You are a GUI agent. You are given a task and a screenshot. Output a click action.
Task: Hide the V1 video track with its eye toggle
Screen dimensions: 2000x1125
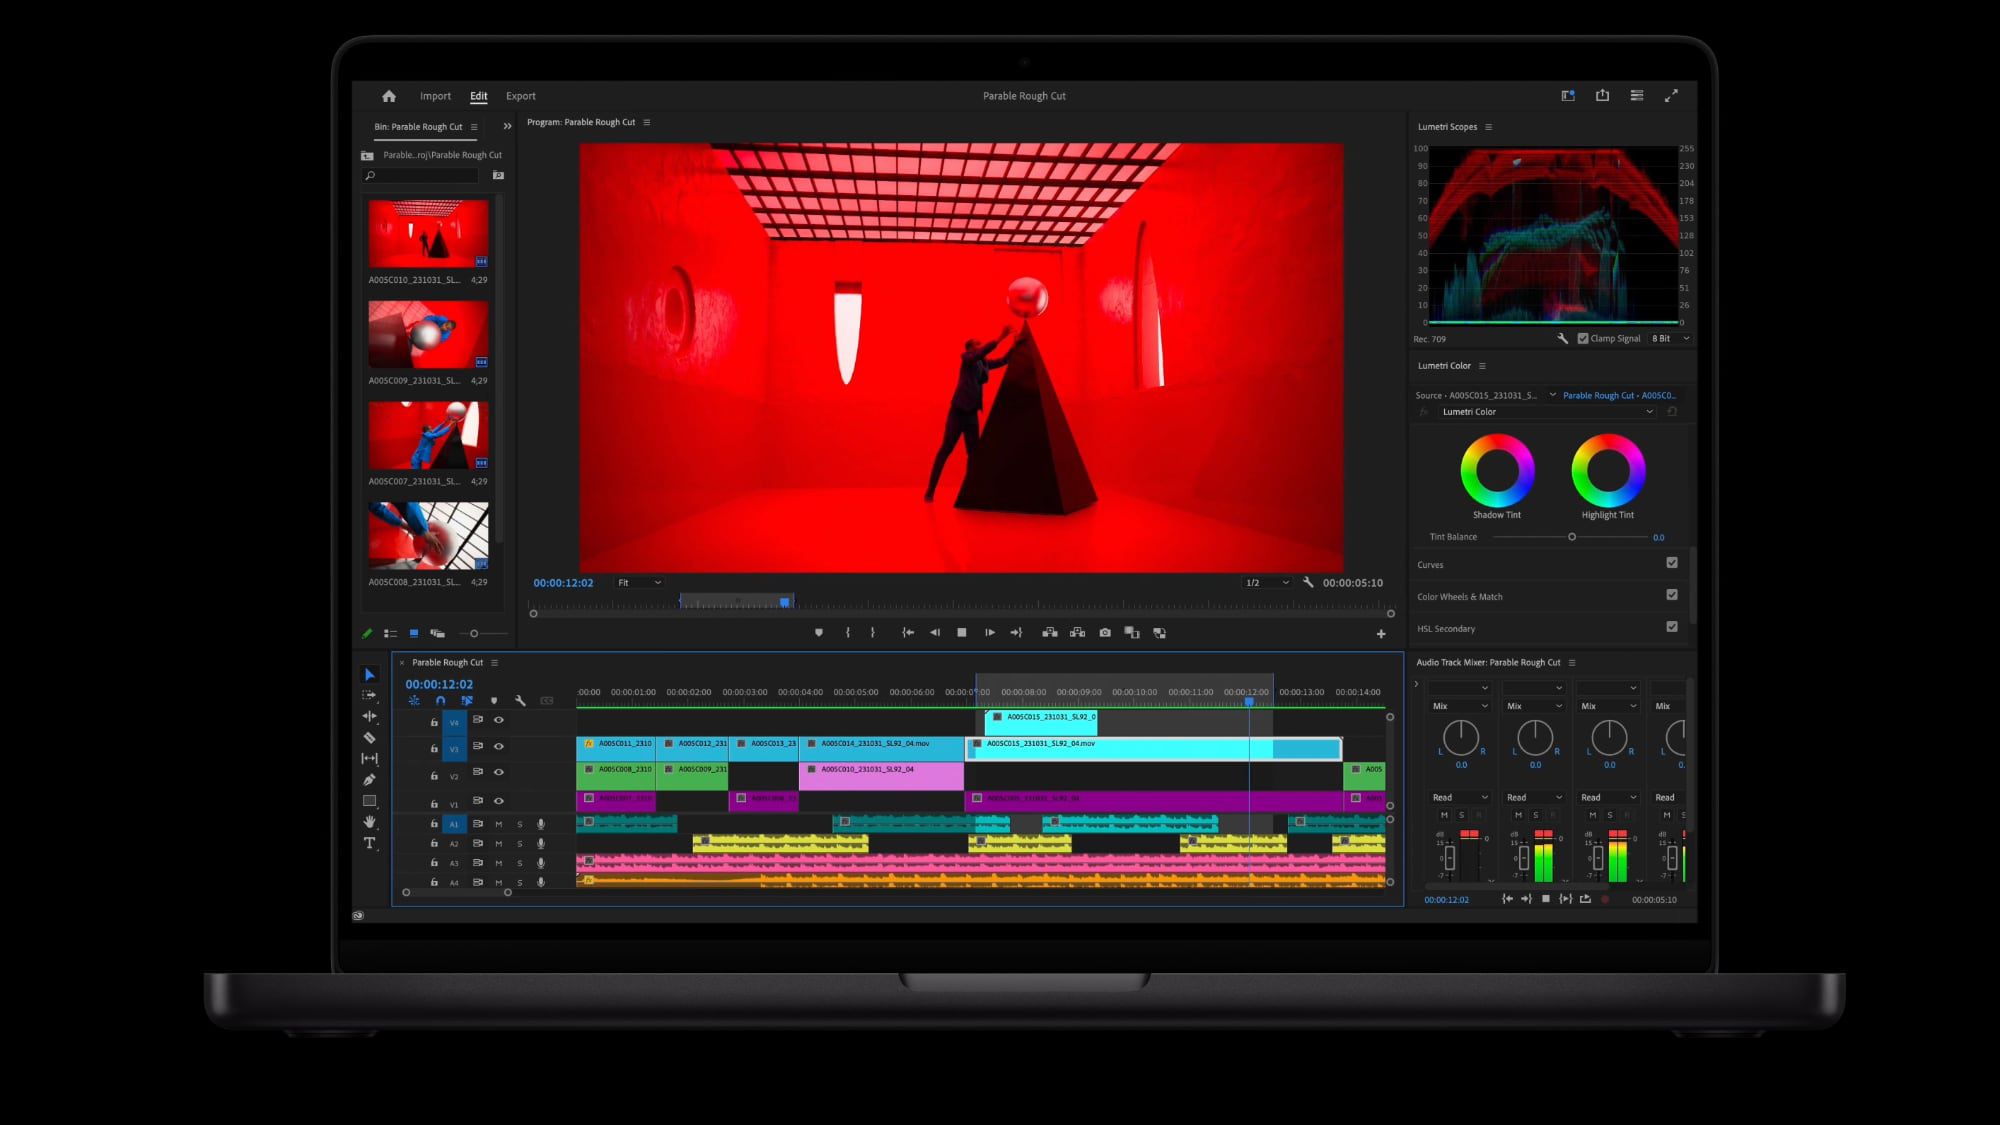click(499, 800)
